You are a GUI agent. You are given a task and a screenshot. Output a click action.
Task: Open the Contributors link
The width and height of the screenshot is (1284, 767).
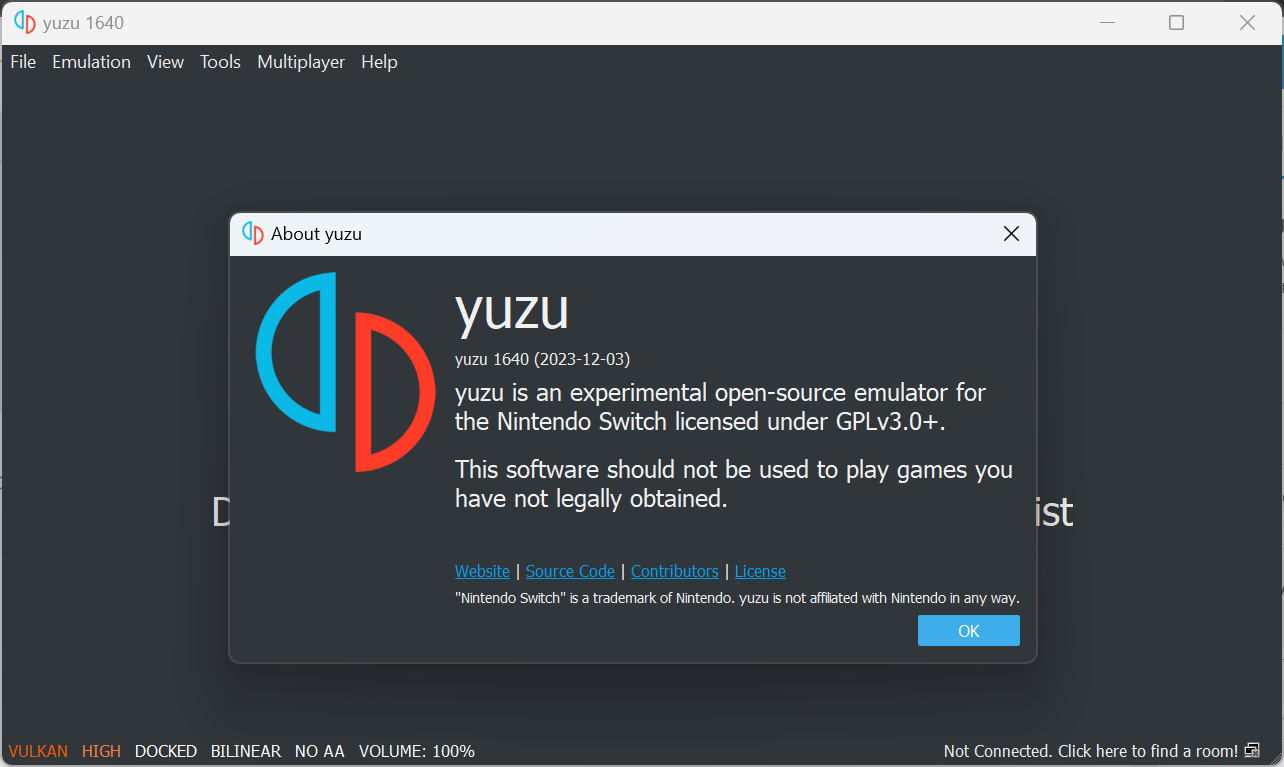(x=675, y=571)
